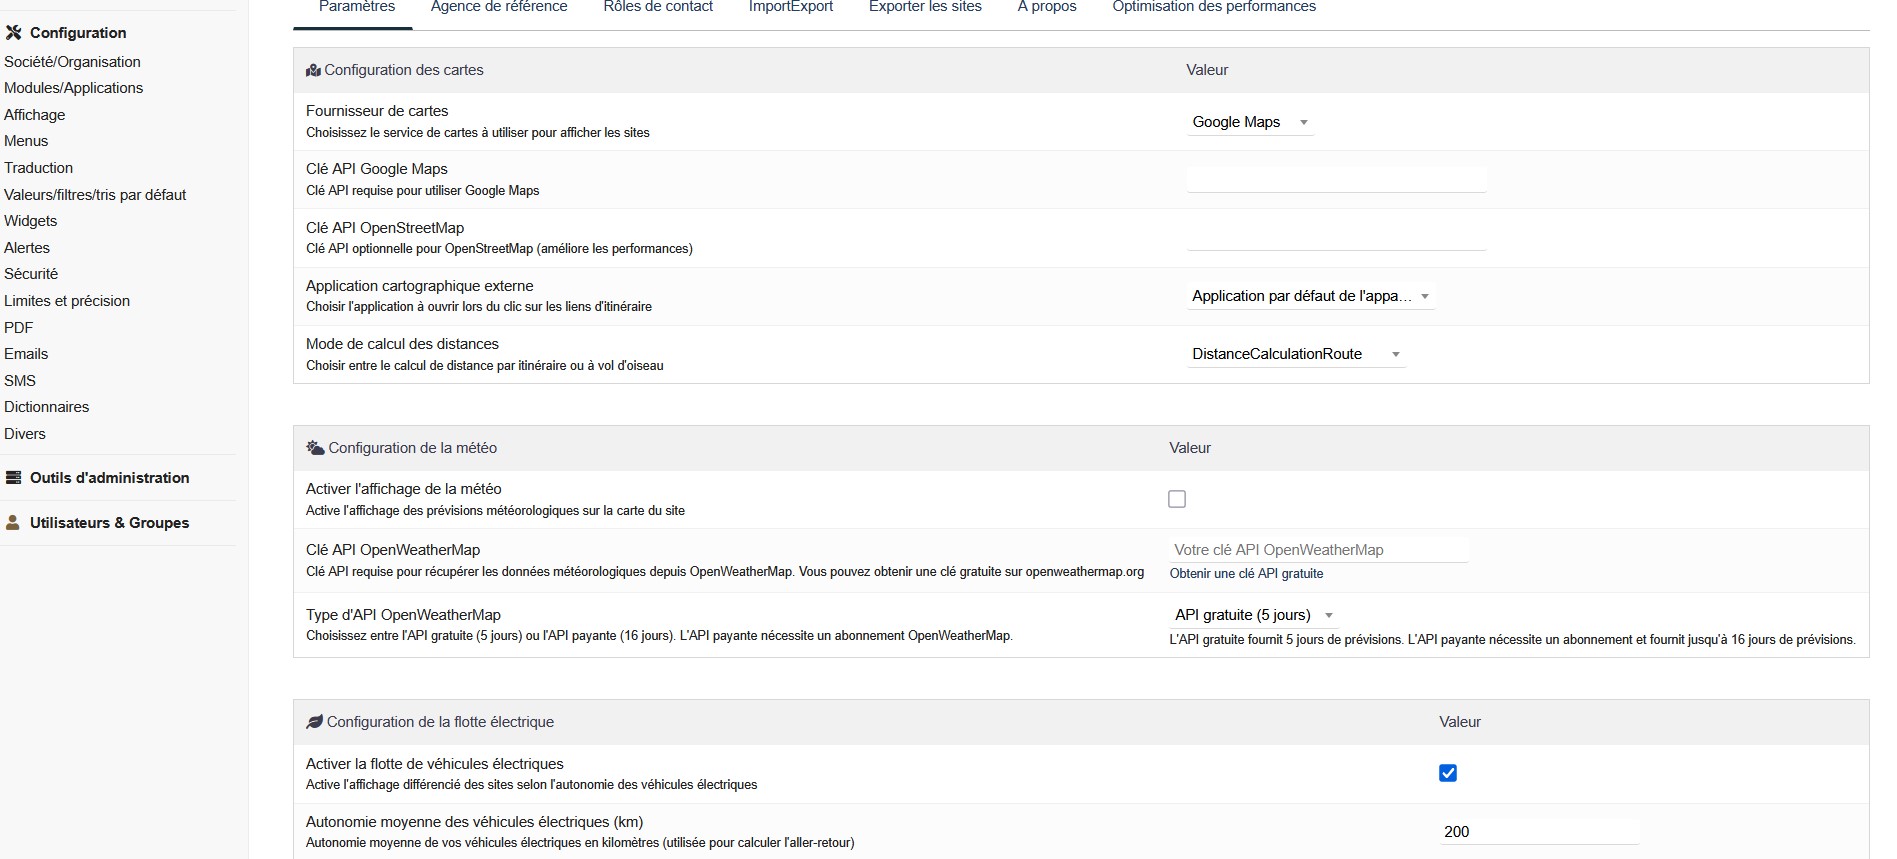Click the Outils d'administration server icon
Viewport: 1897px width, 859px height.
pyautogui.click(x=13, y=478)
